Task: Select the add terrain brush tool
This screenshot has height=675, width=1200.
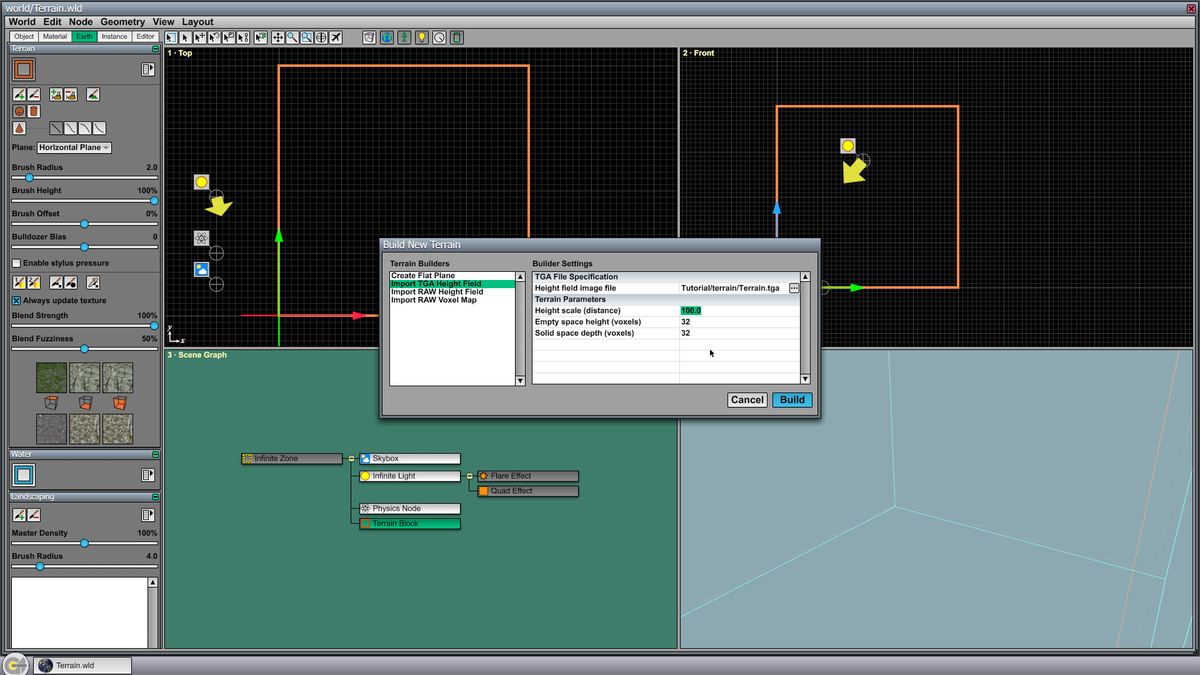Action: click(17, 95)
